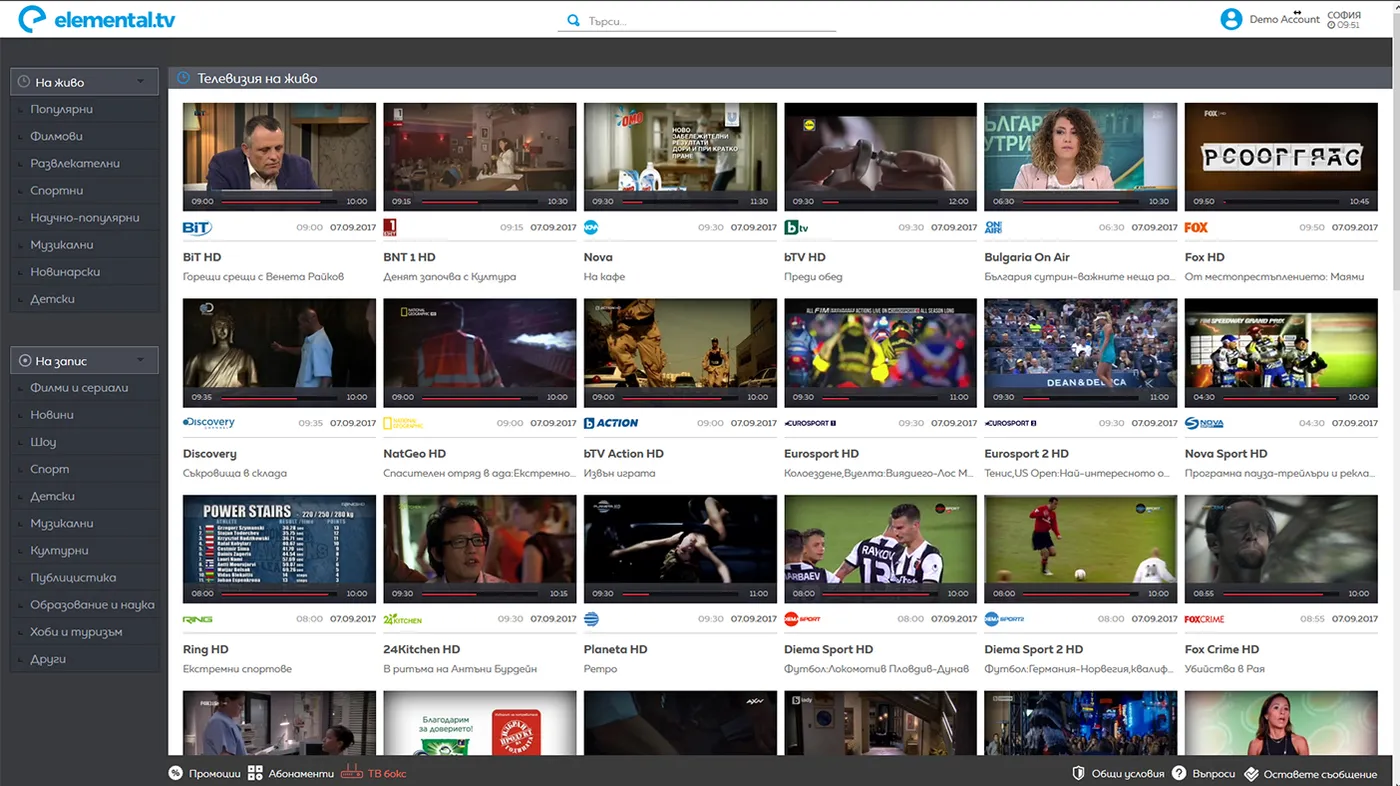Click the program title На кафе

click(604, 277)
